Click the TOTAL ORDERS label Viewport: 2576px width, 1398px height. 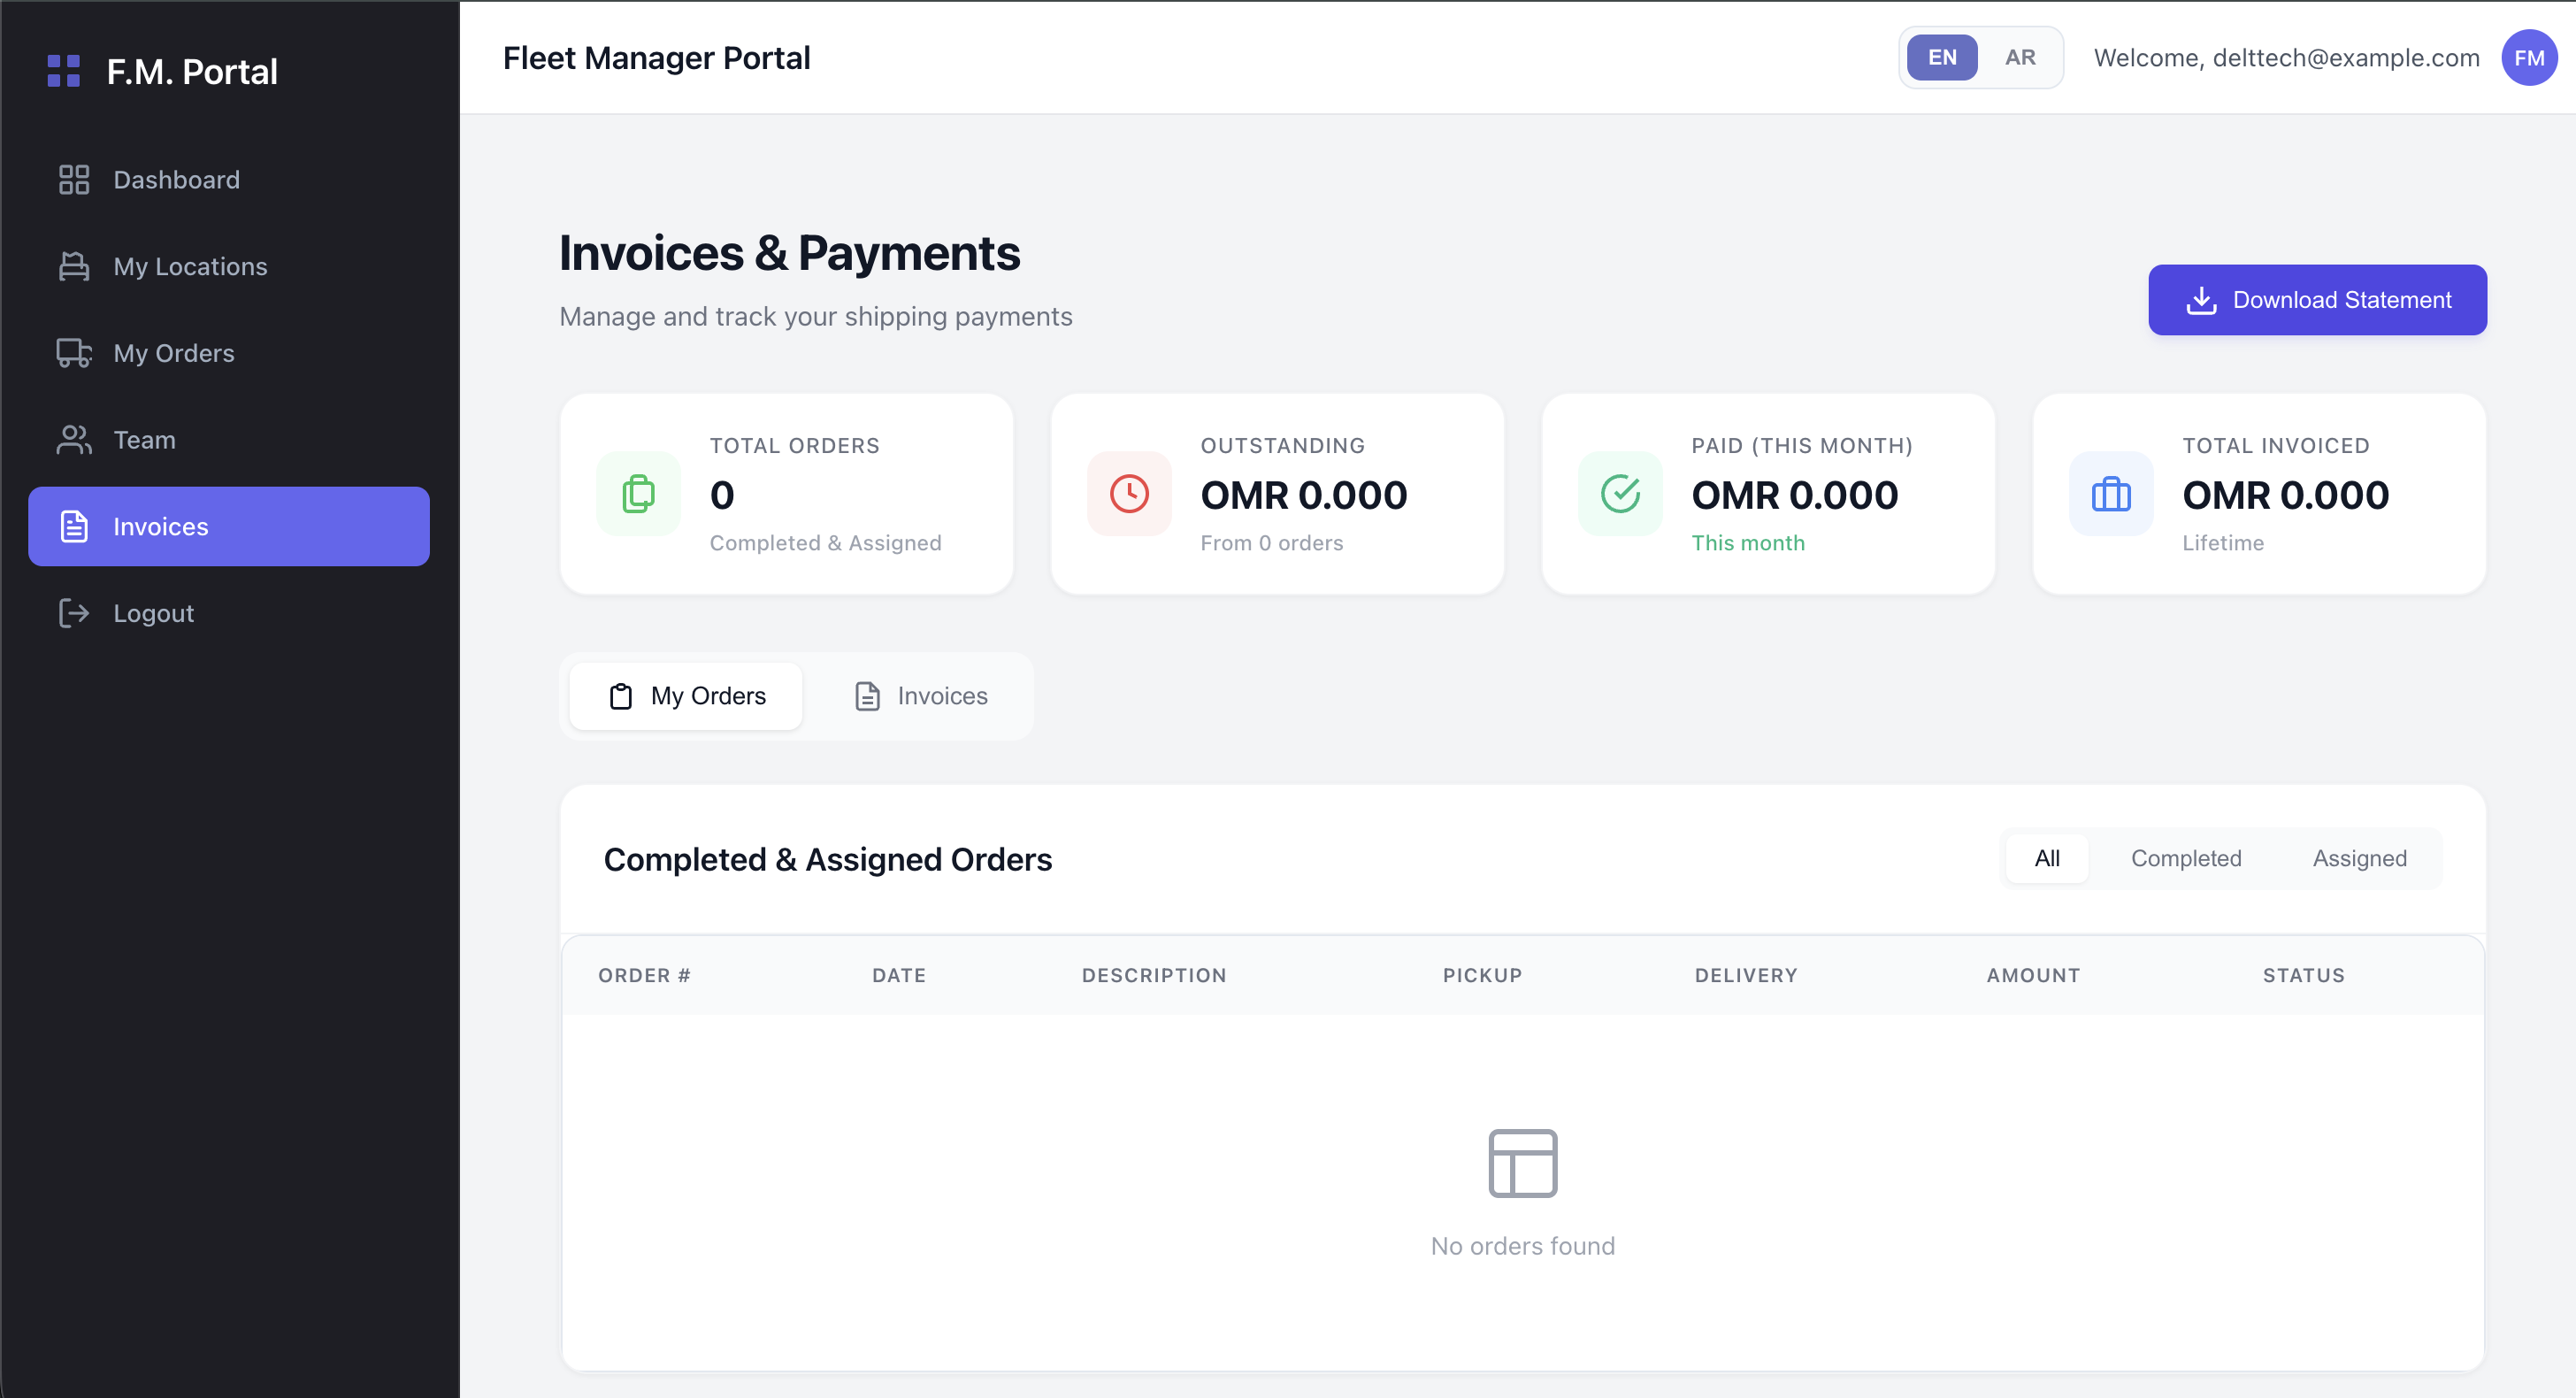(x=795, y=445)
